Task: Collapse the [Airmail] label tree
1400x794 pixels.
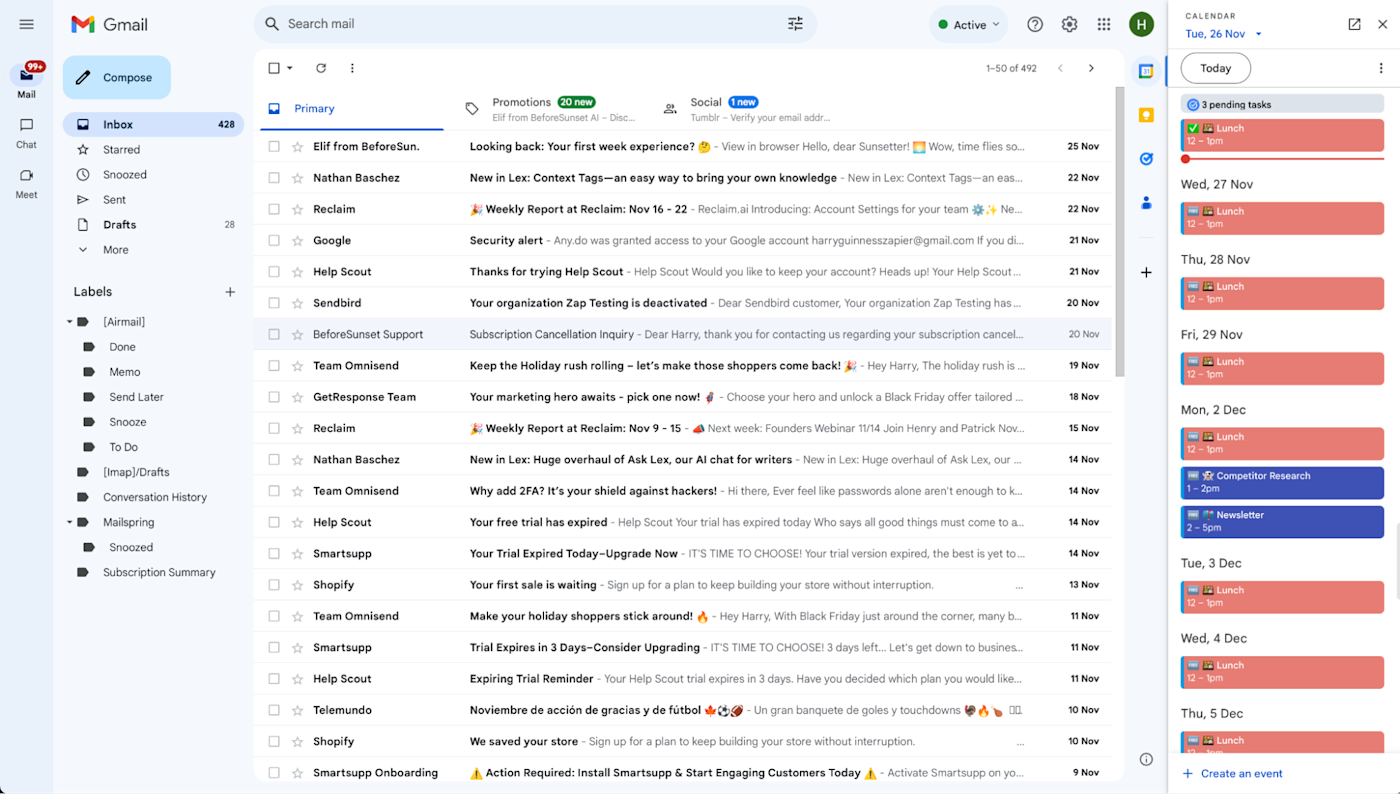Action: (x=70, y=322)
